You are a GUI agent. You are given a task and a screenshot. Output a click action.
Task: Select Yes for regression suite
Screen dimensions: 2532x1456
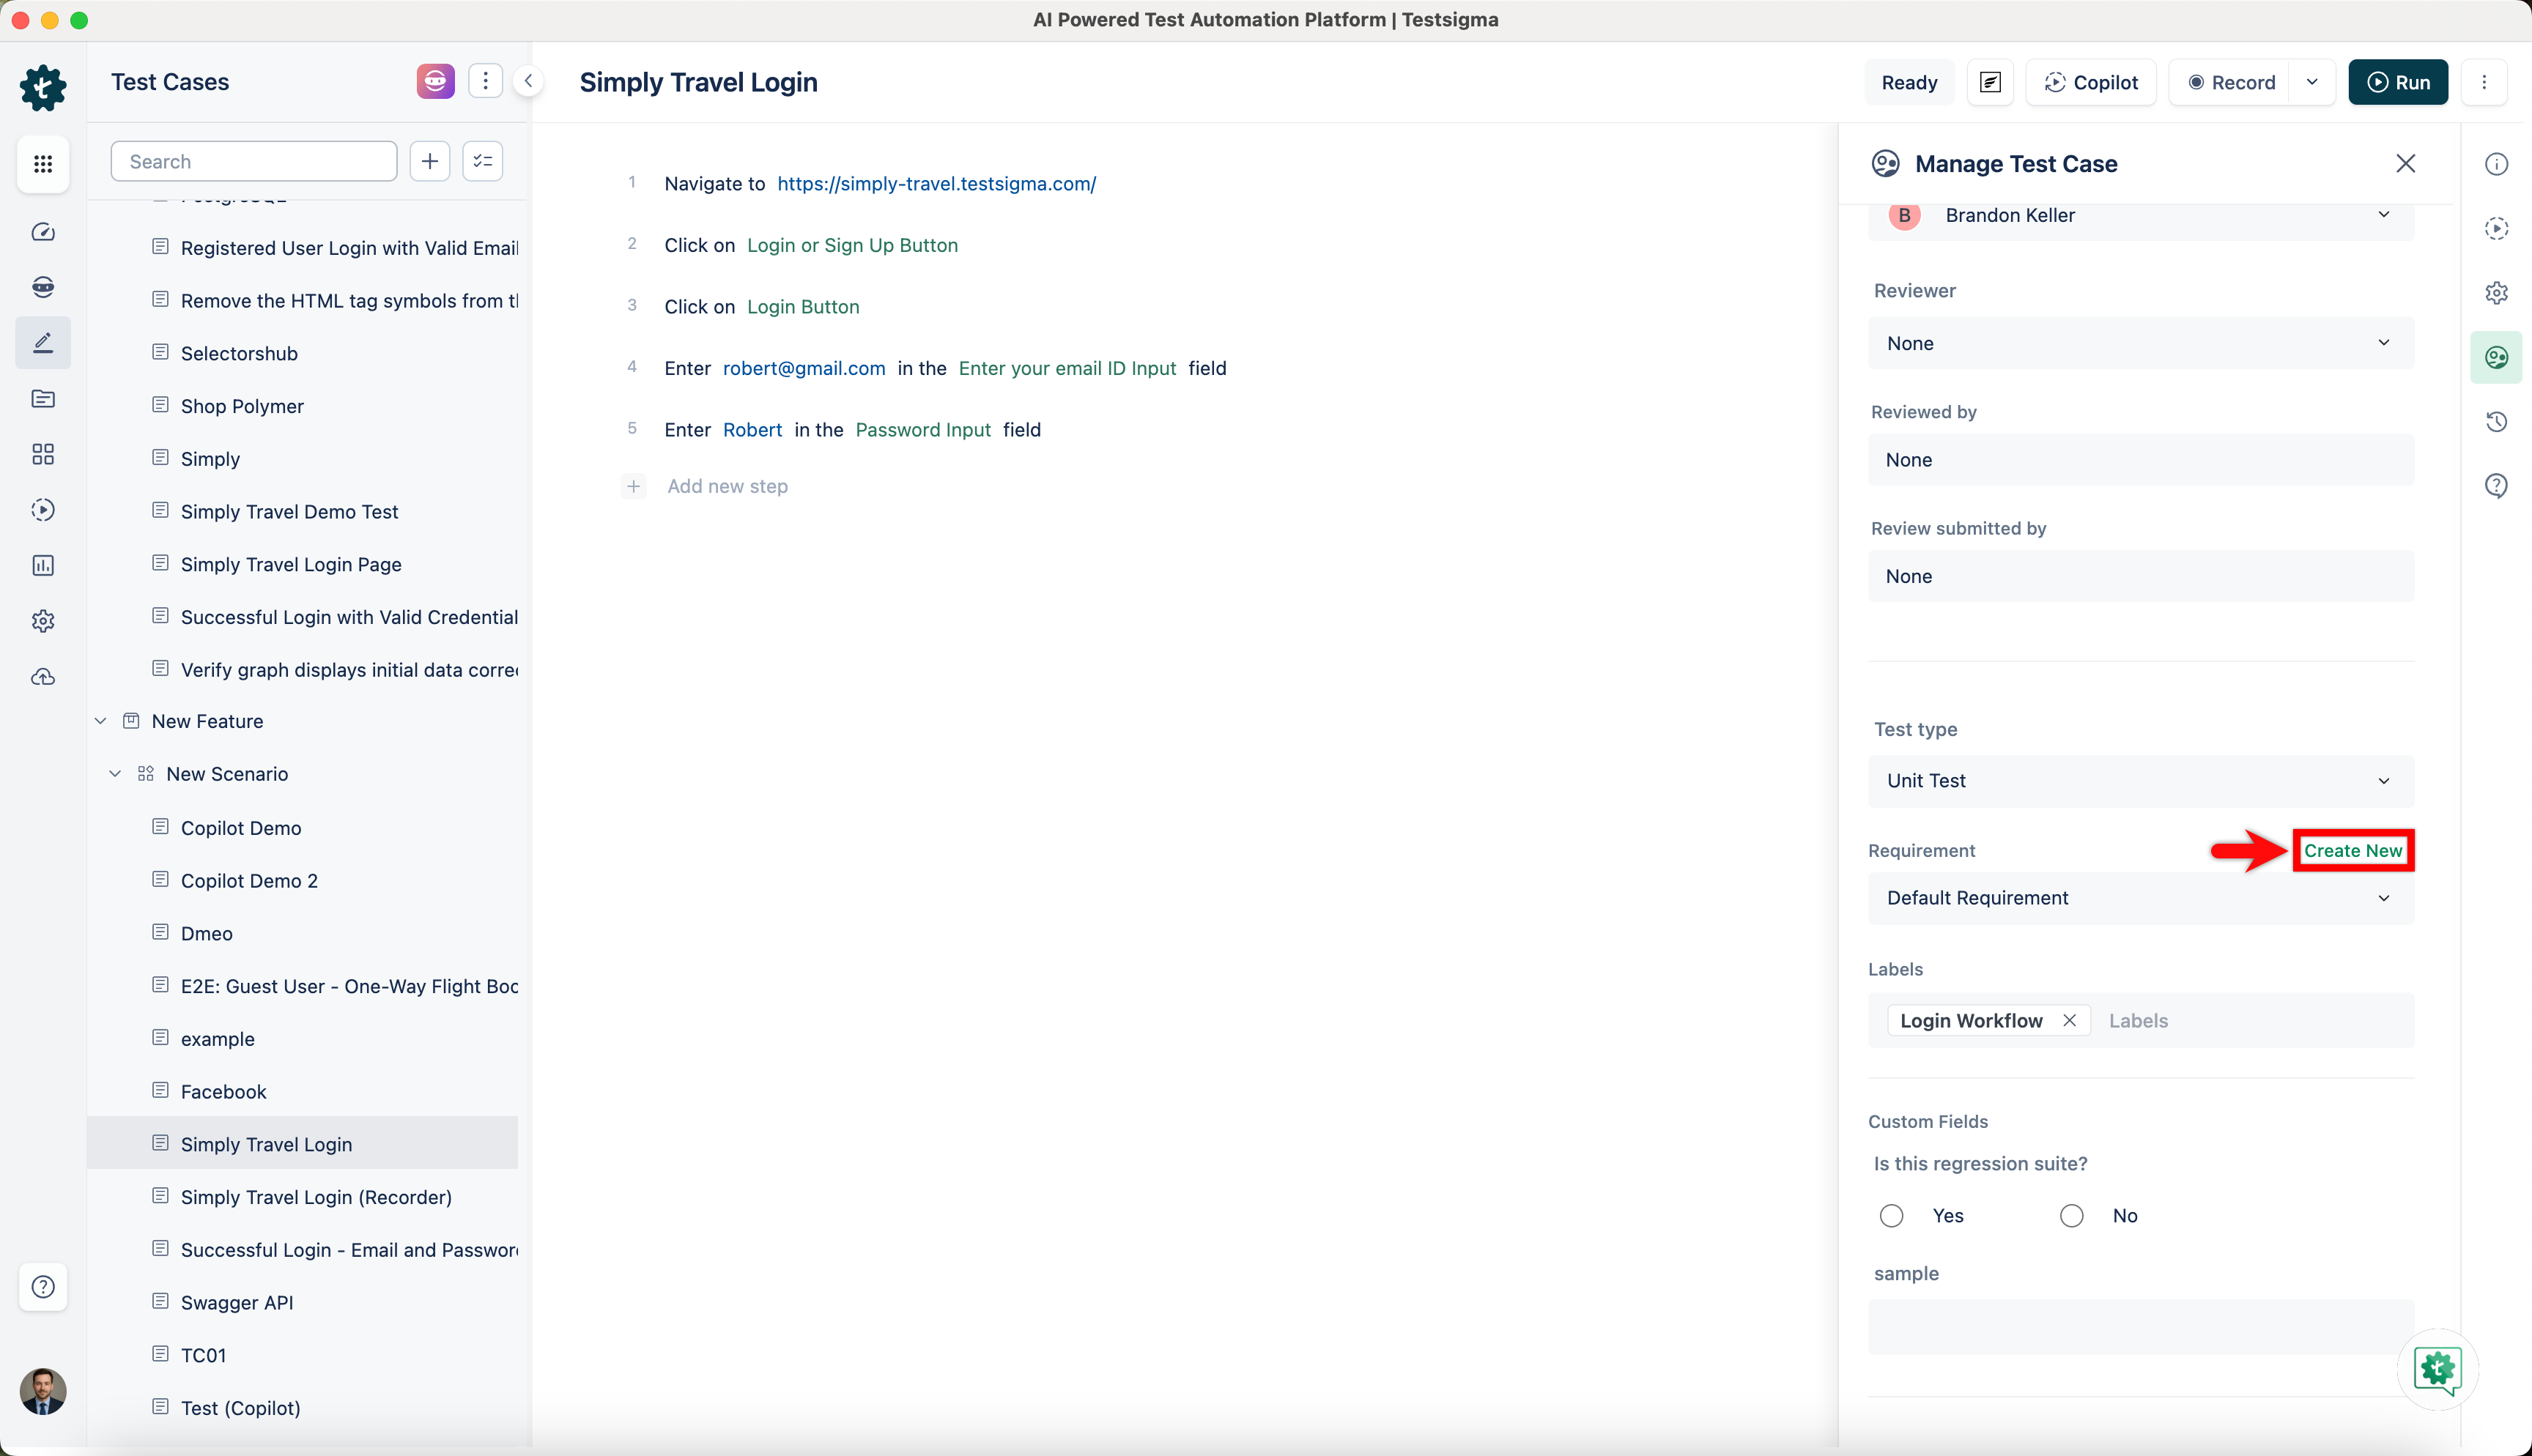[x=1891, y=1216]
